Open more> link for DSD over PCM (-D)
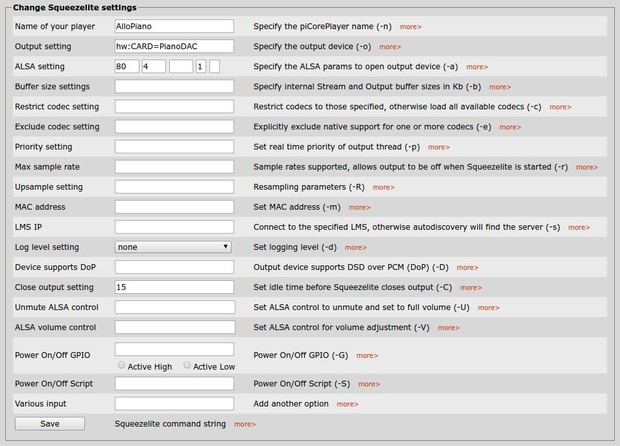 (467, 268)
